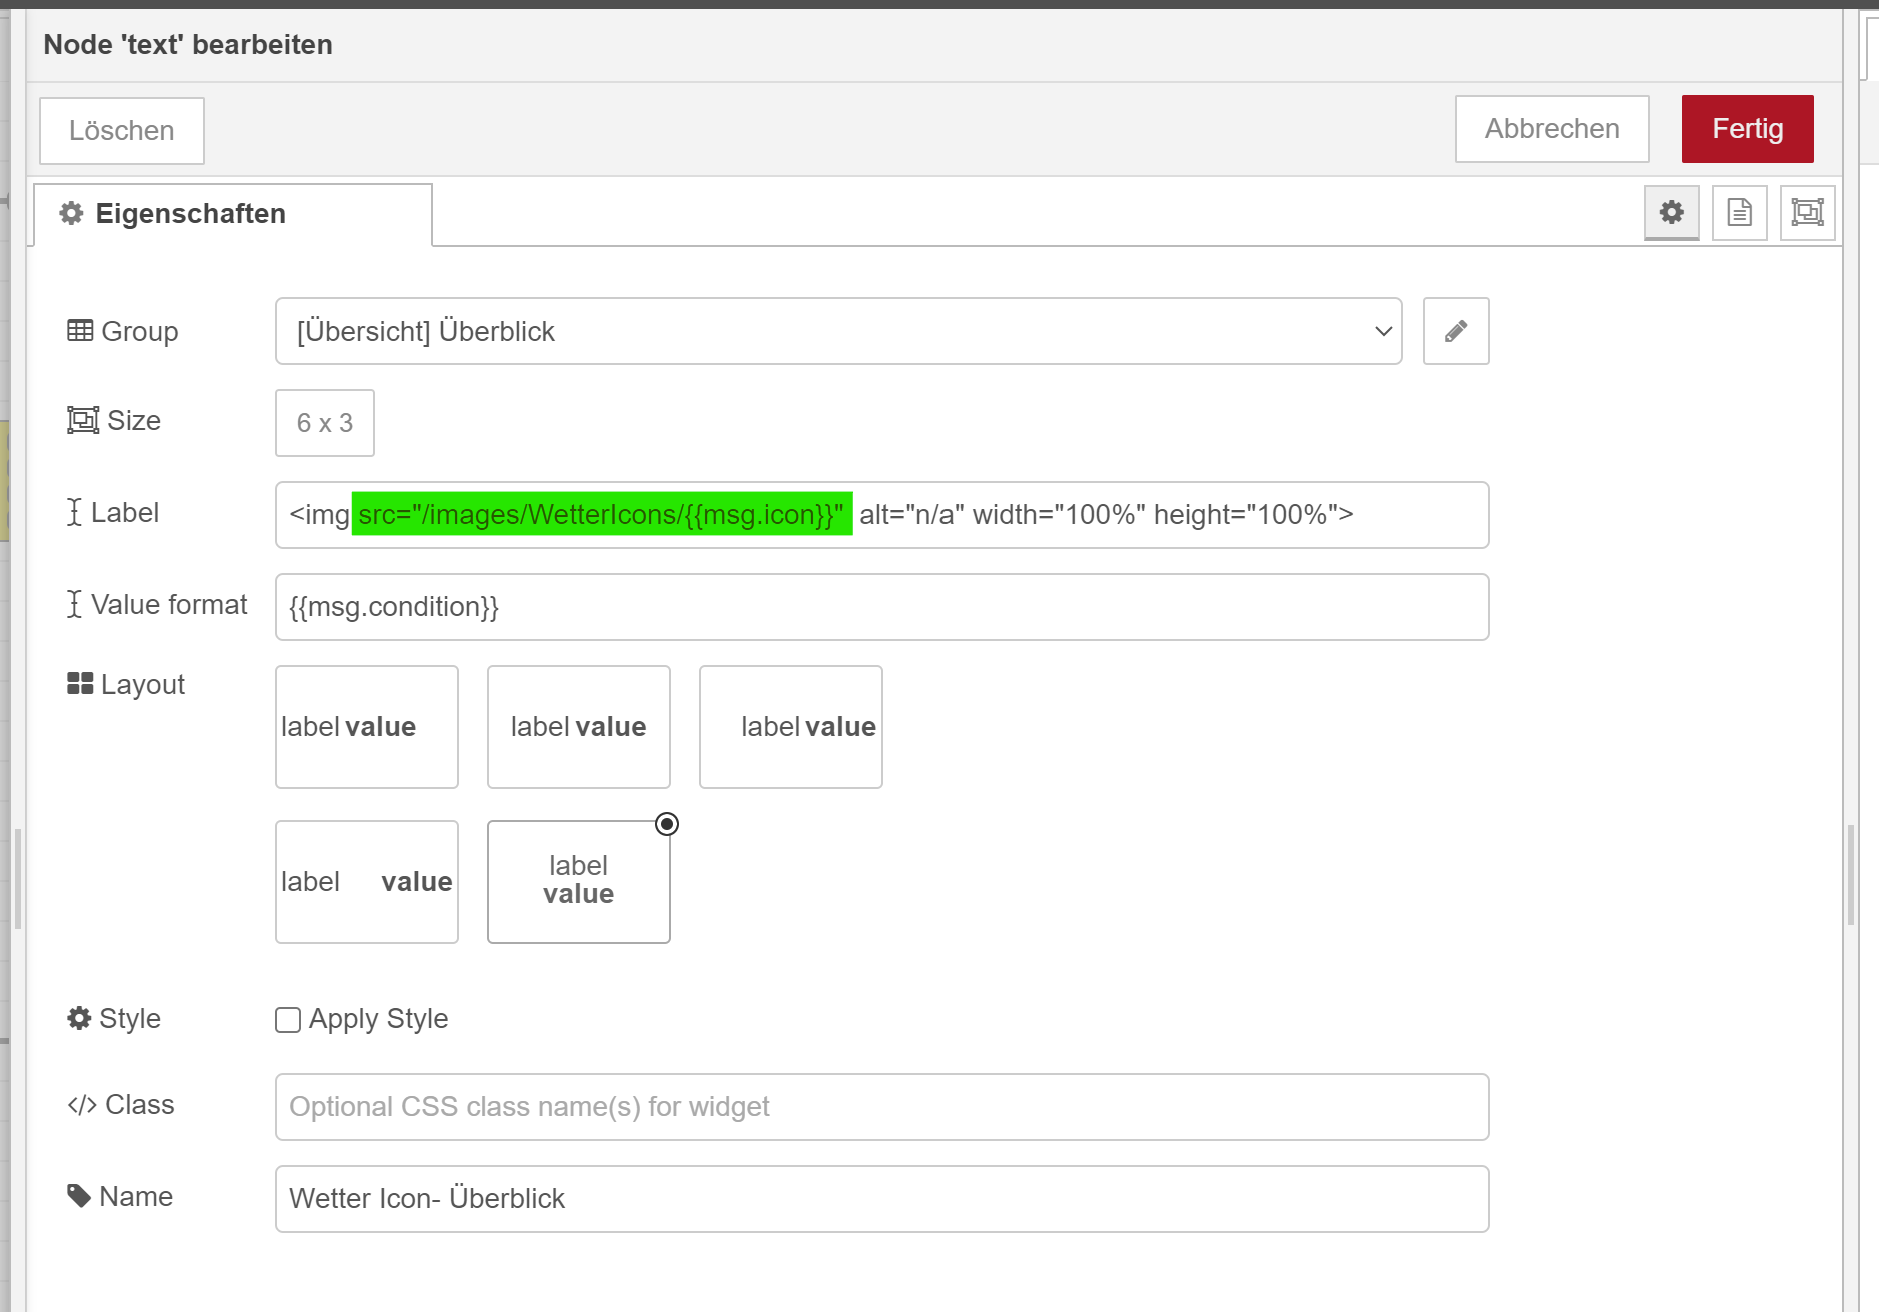
Task: Open node description document icon
Action: pyautogui.click(x=1739, y=212)
